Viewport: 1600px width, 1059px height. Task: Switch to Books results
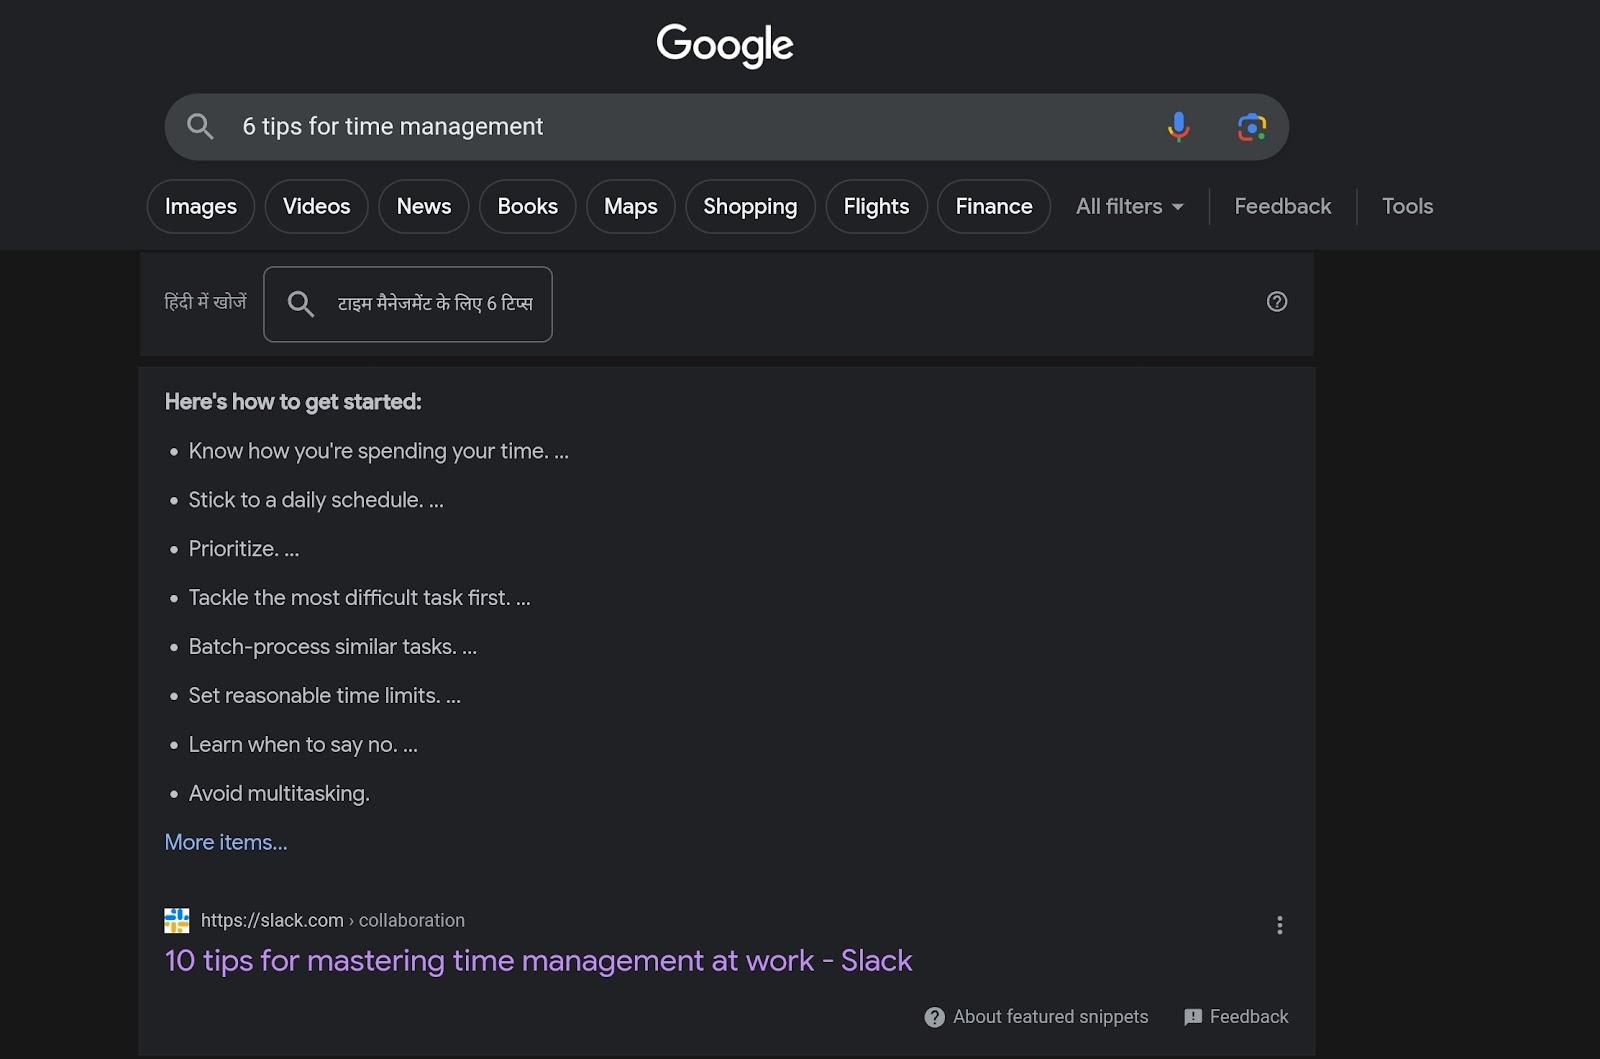[527, 206]
